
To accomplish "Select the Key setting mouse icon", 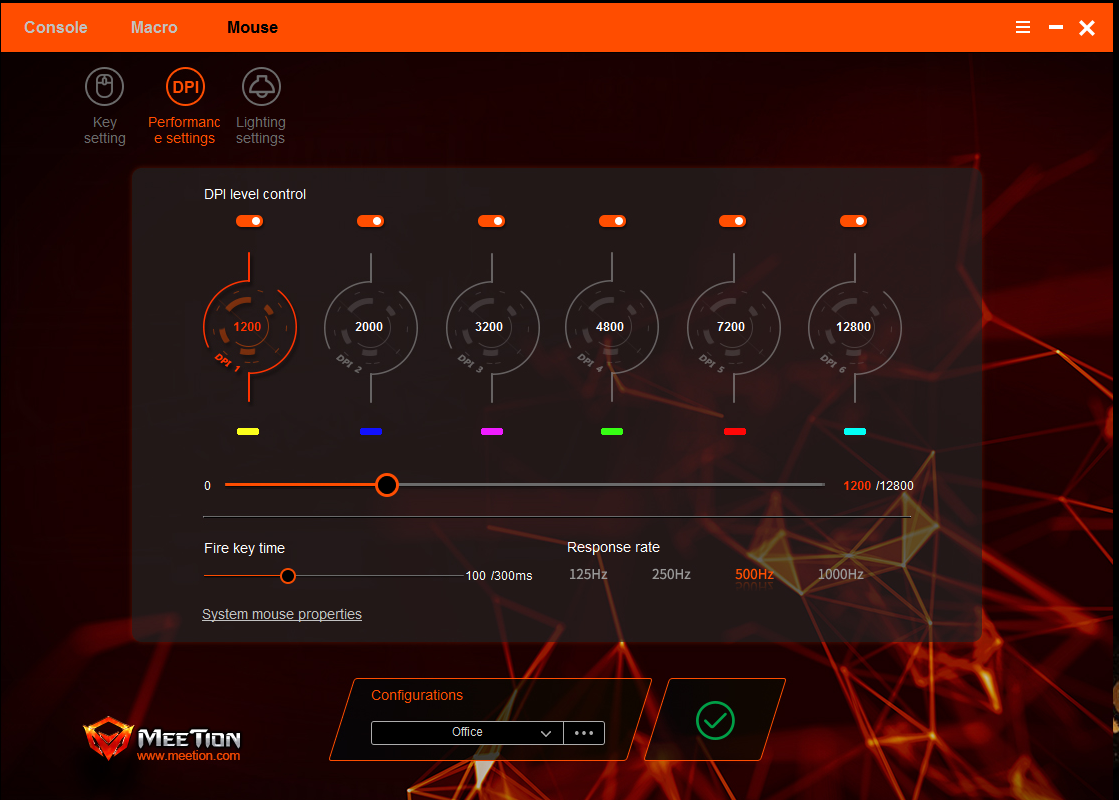I will click(x=104, y=86).
